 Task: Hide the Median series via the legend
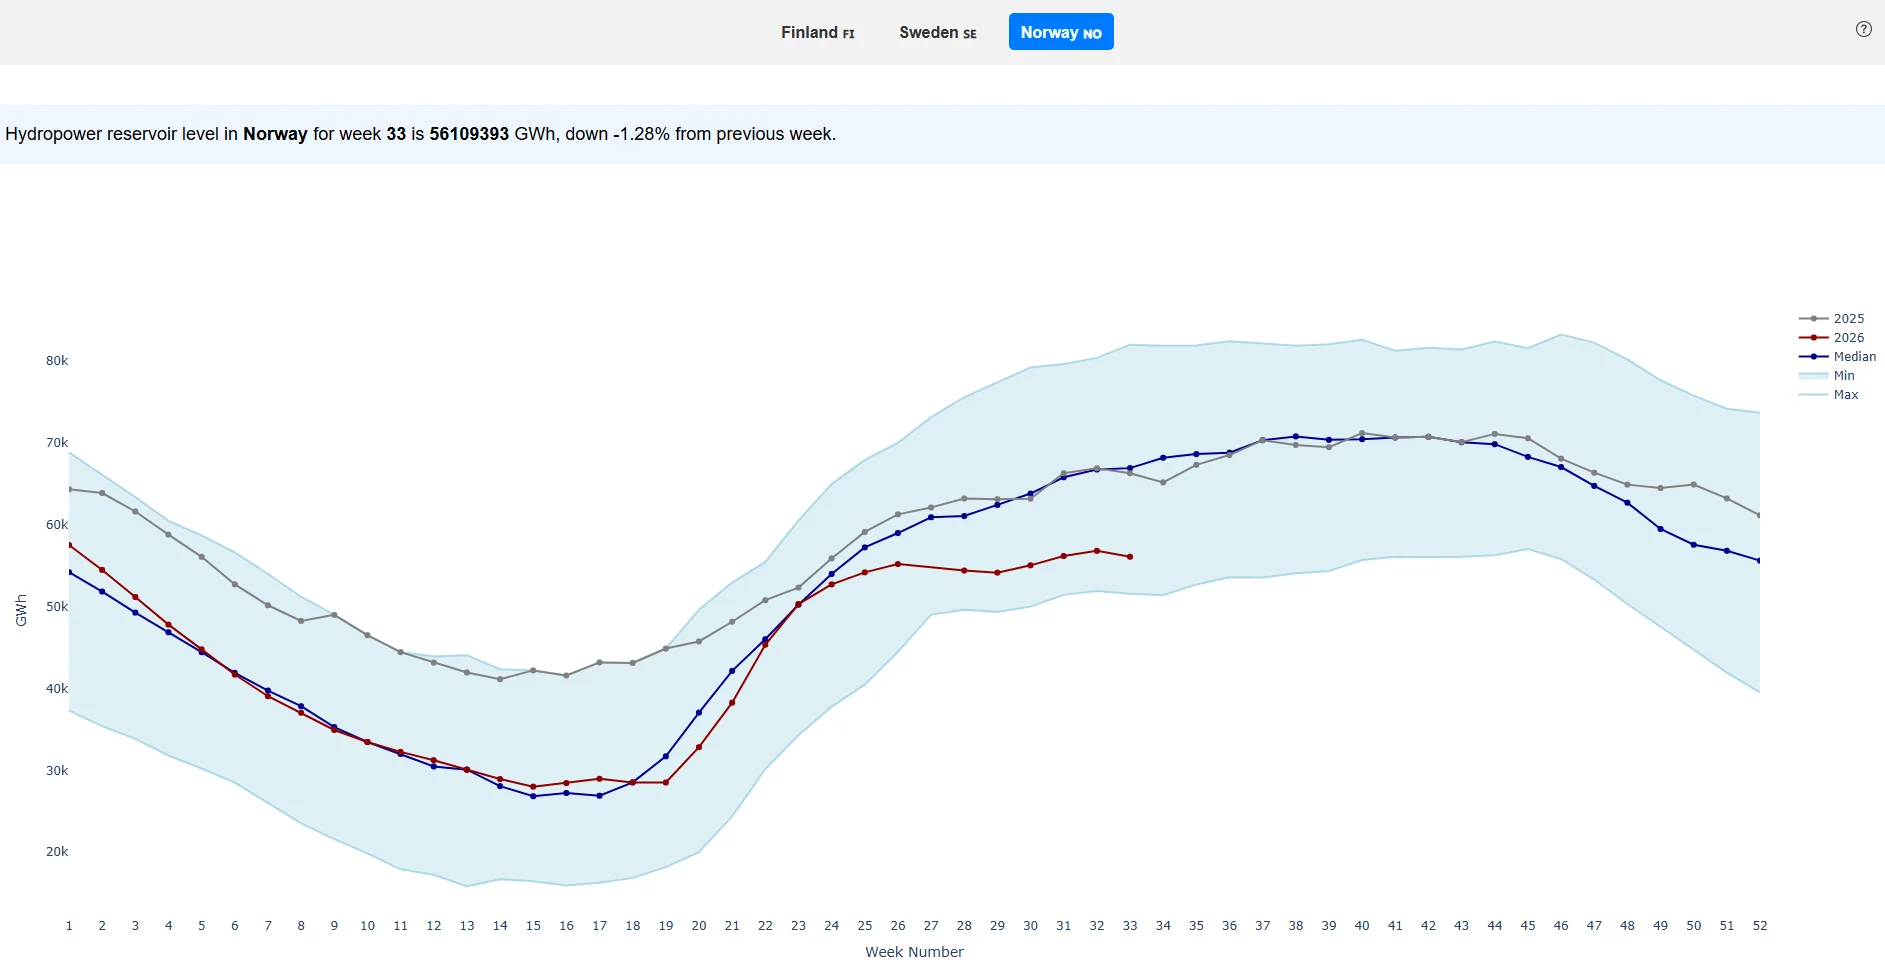point(1837,357)
